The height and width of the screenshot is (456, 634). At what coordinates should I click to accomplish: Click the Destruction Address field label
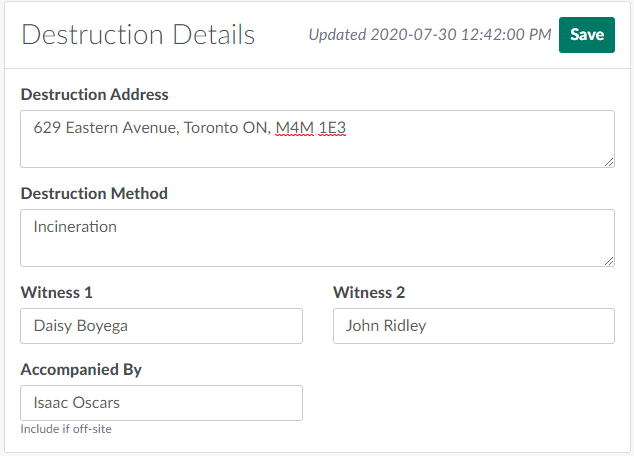[94, 95]
